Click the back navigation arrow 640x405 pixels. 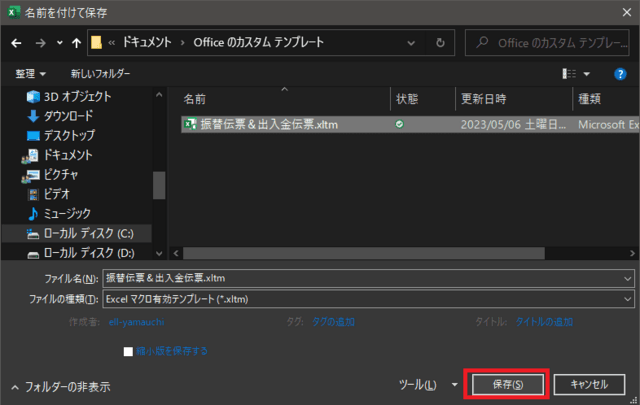point(17,43)
